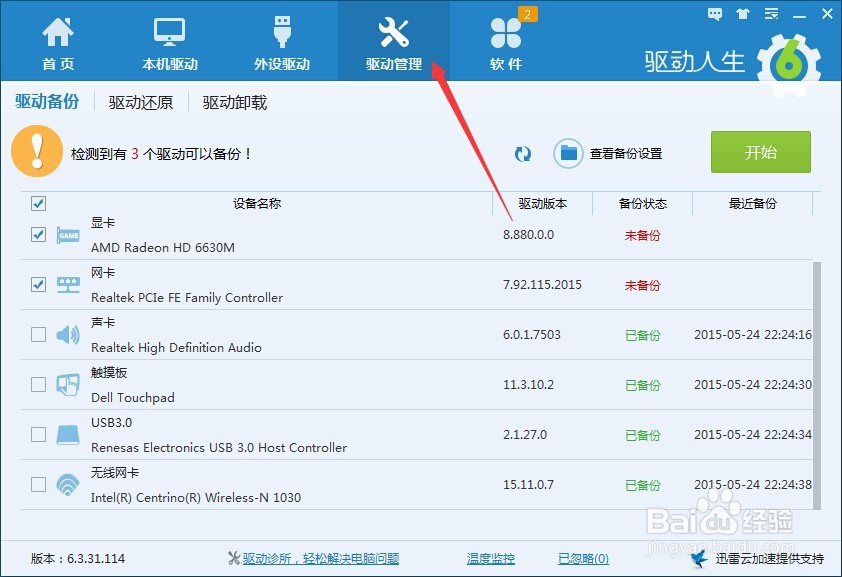Click the WiFi icon beside Intel Centrino Wireless-N

[x=66, y=484]
